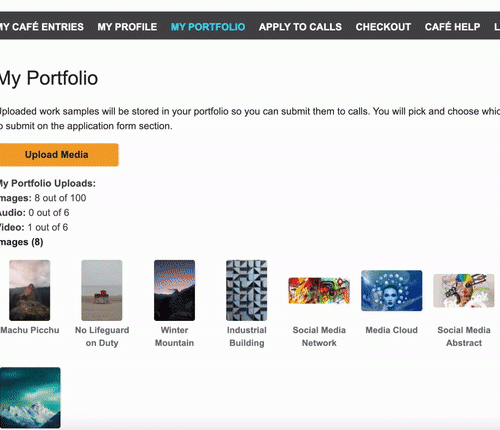The image size is (500, 430).
Task: Select the Social Media Abstract thumbnail
Action: point(464,291)
